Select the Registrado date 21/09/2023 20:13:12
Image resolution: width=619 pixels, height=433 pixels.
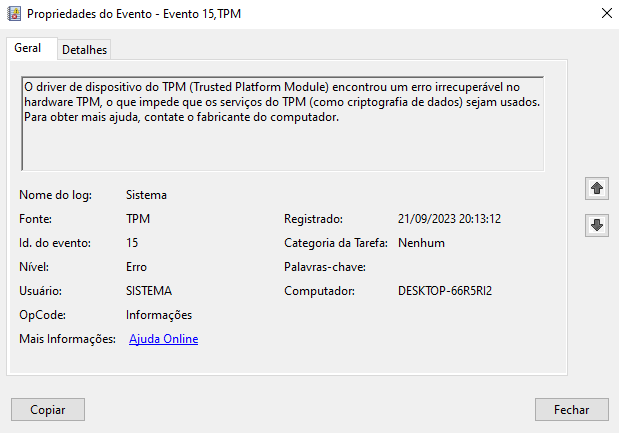tap(449, 219)
